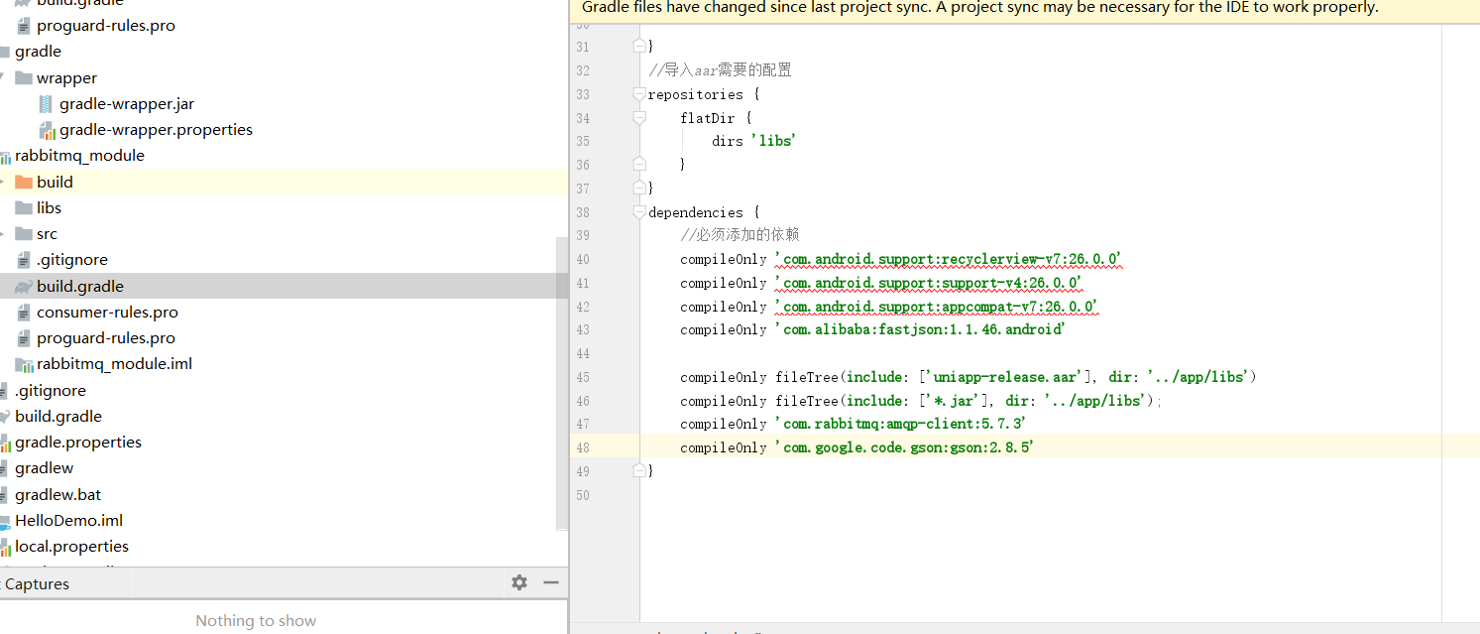Click the comment '//导入aar需要的配置'
The height and width of the screenshot is (634, 1480).
pyautogui.click(x=720, y=70)
